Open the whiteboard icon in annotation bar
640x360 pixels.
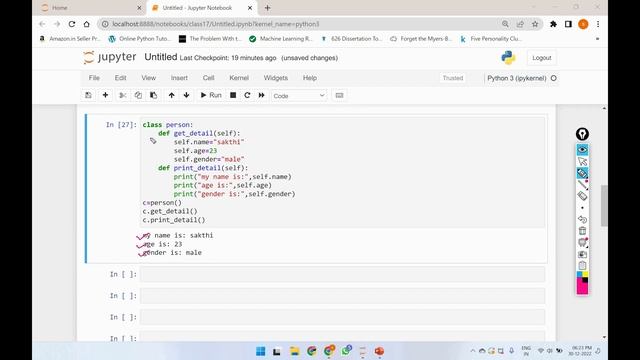582,242
